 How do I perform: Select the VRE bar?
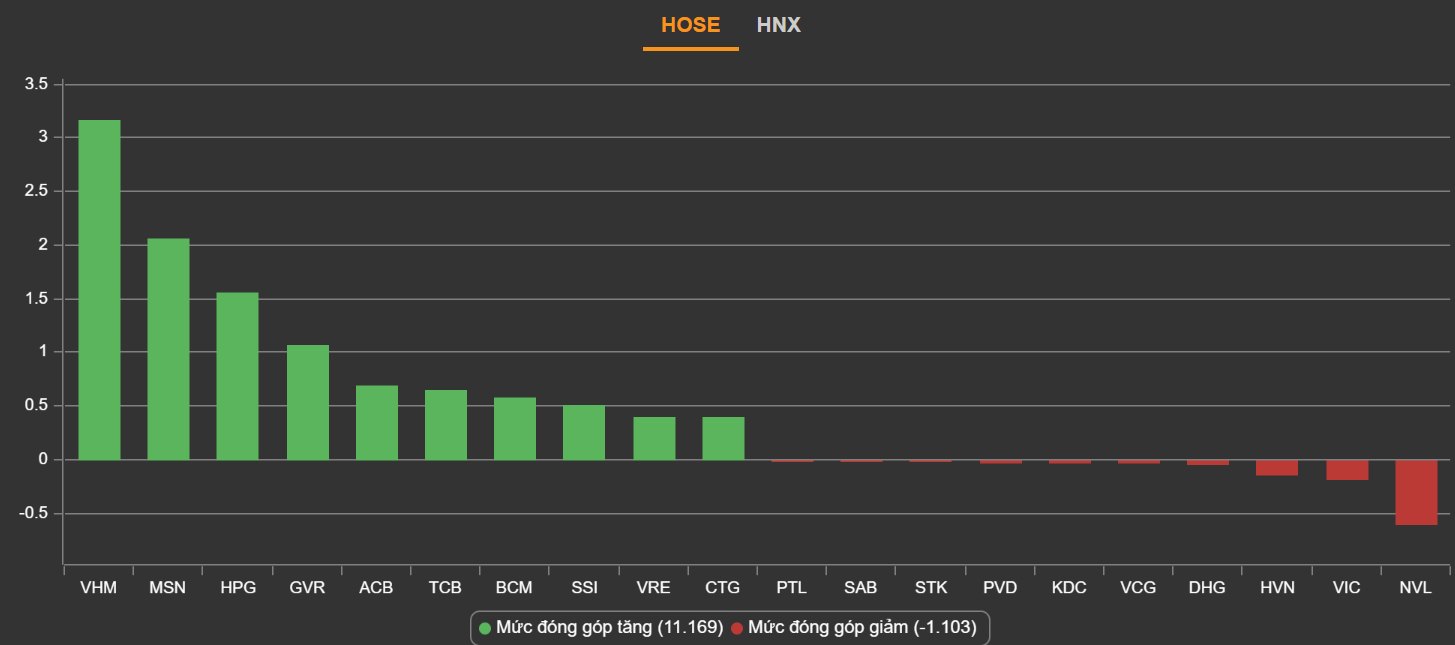pos(654,438)
